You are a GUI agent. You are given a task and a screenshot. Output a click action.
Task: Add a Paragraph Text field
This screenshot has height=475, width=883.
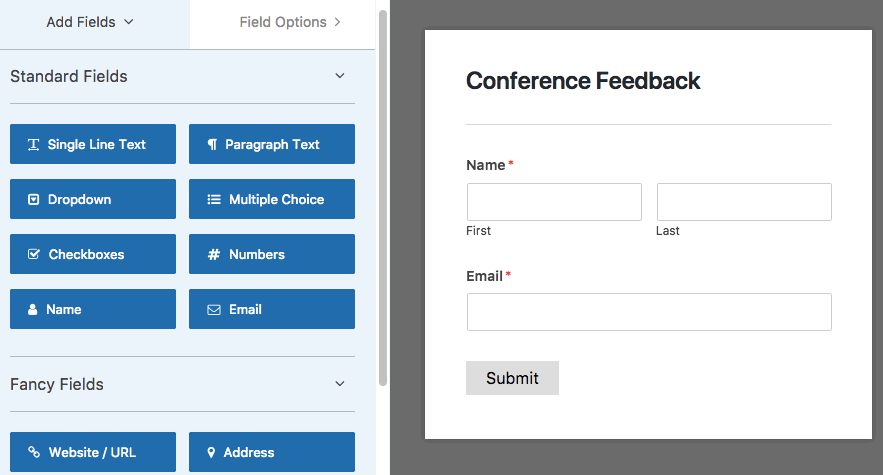click(x=272, y=144)
